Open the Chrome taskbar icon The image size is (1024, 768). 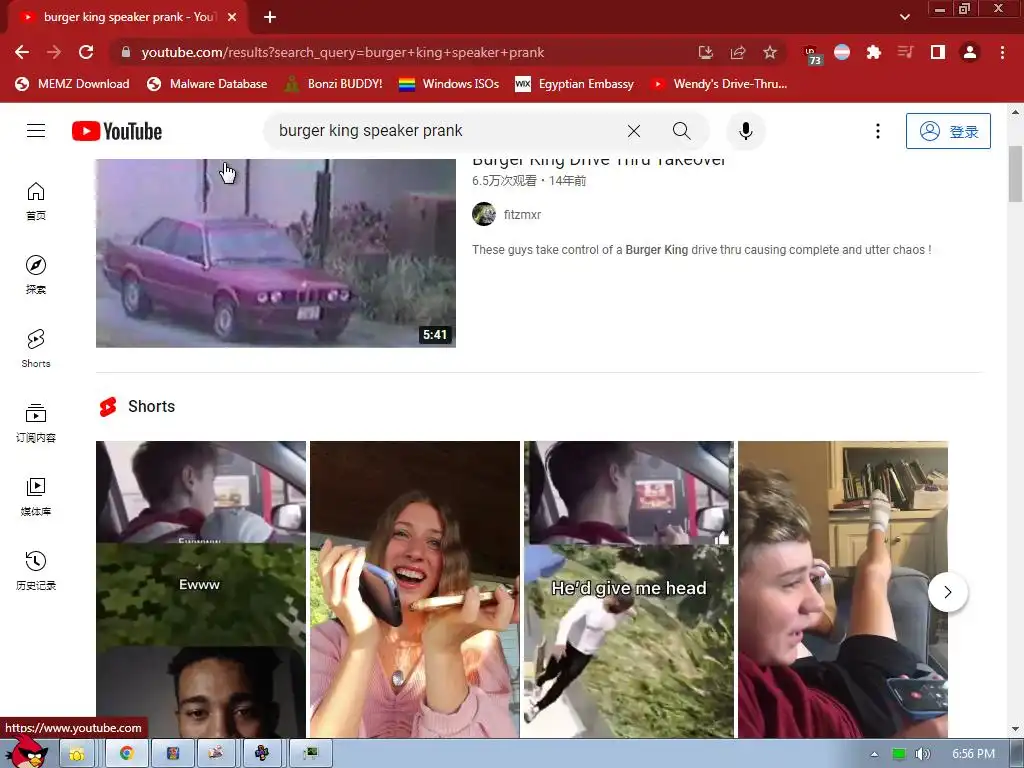point(127,753)
